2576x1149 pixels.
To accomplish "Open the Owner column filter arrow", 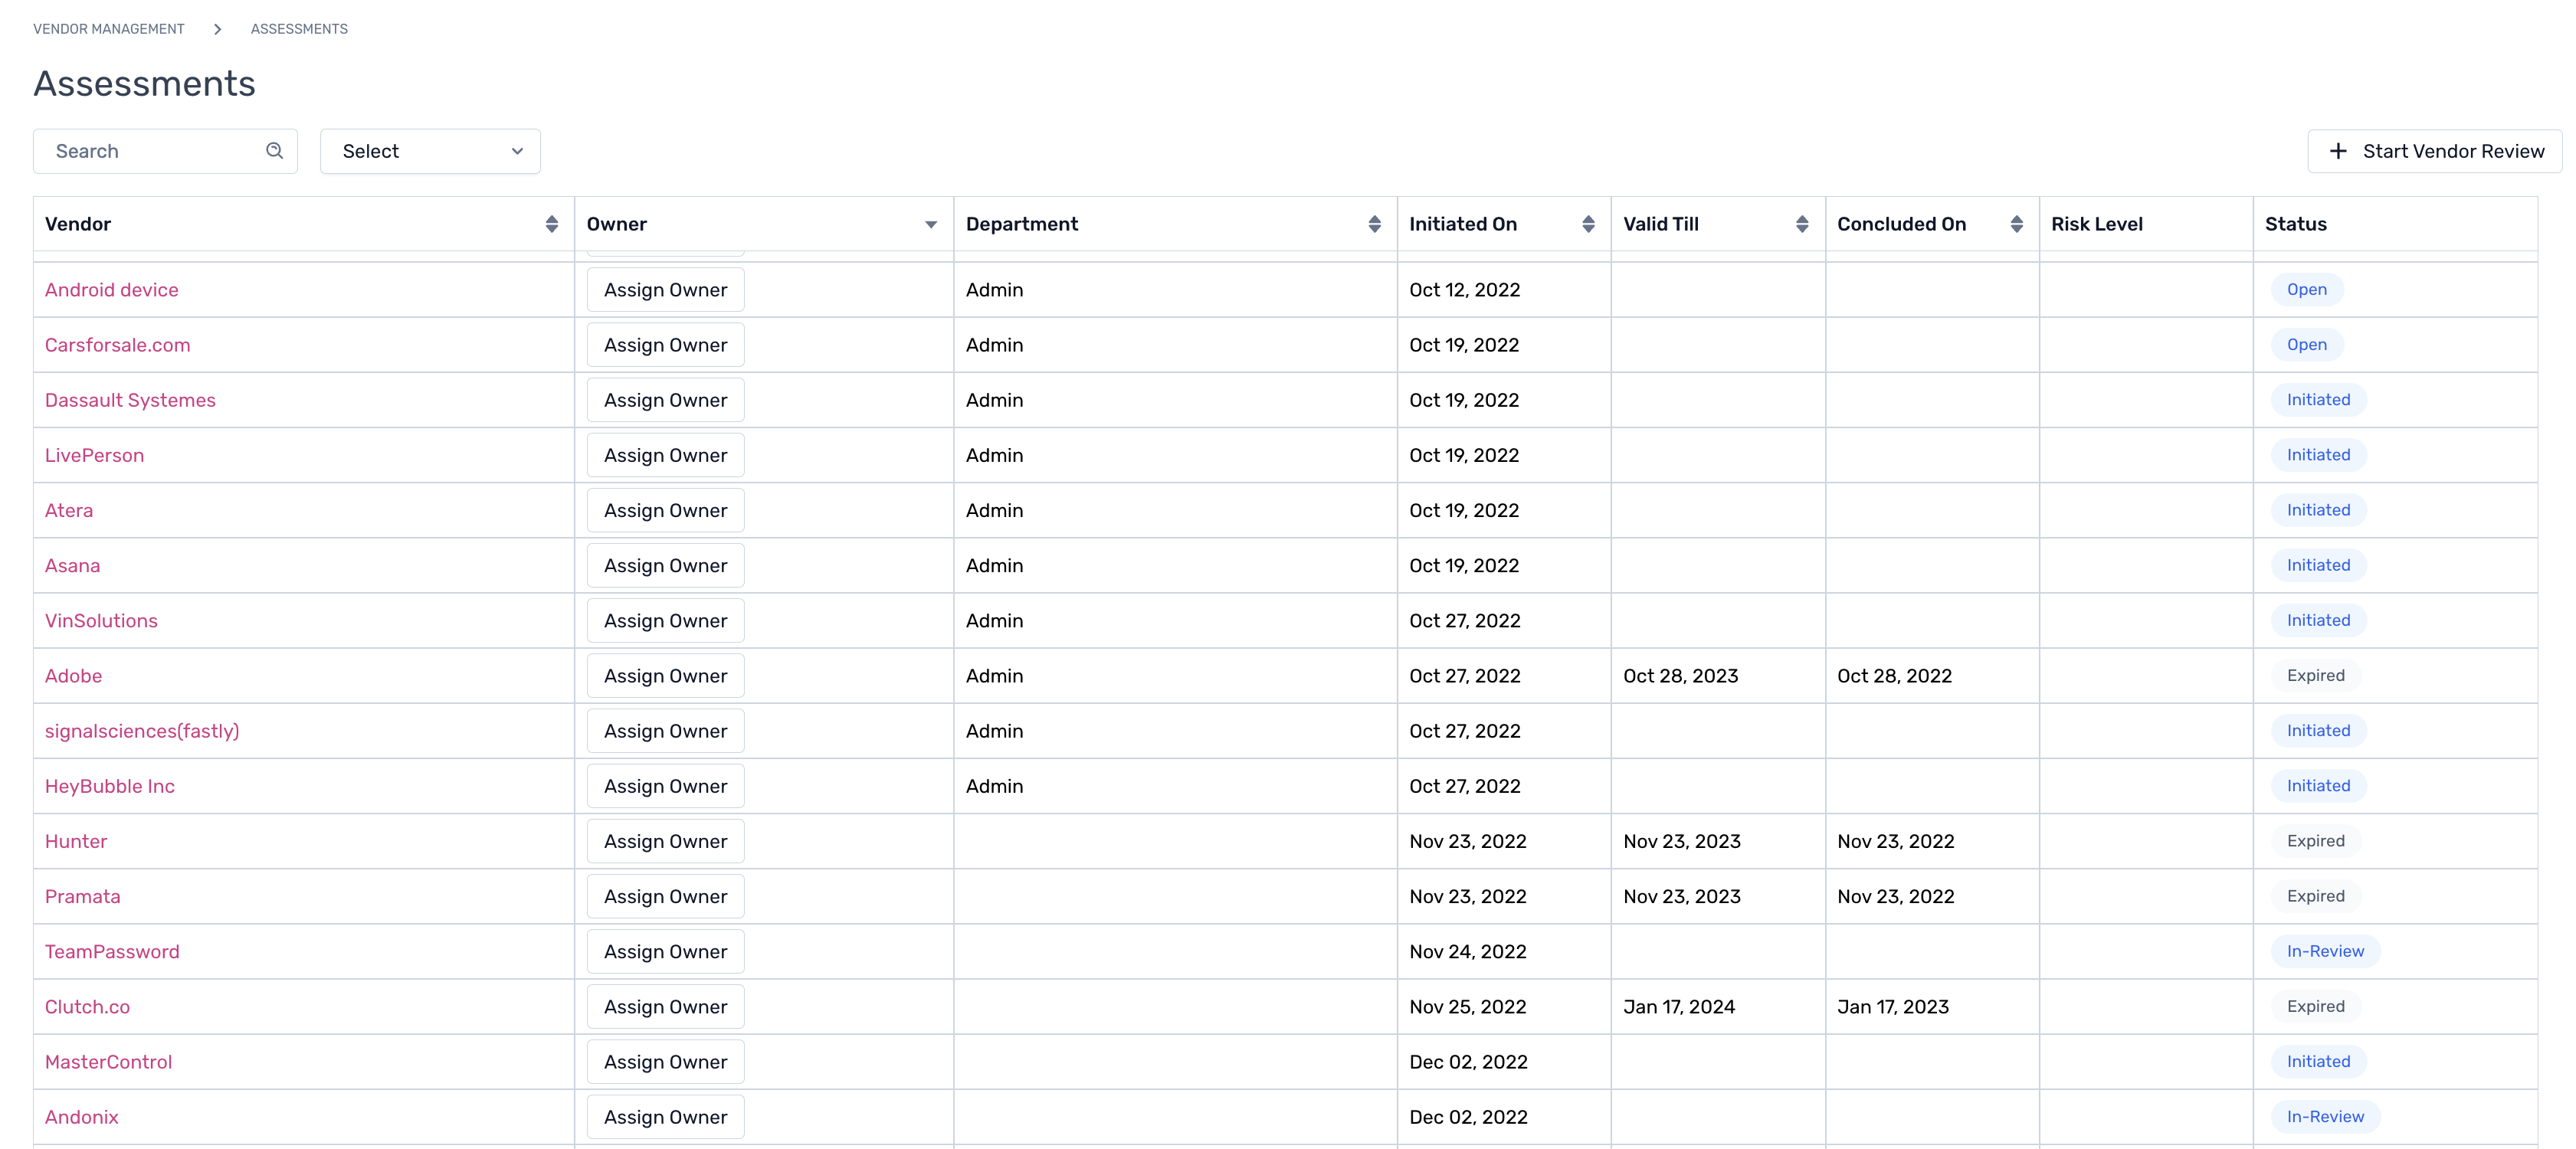I will pos(931,224).
